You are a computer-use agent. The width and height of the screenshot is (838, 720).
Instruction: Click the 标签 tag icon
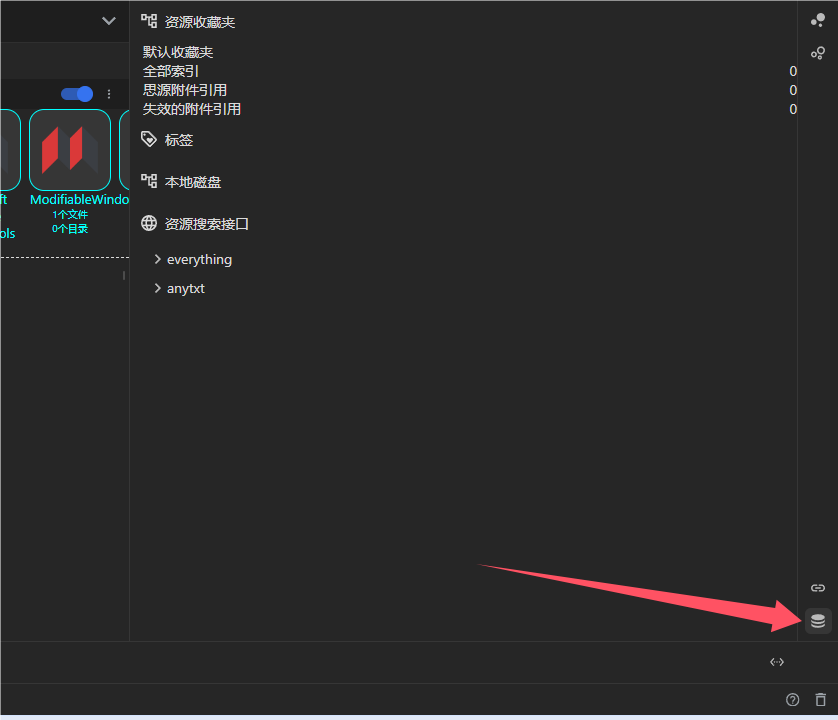point(150,139)
